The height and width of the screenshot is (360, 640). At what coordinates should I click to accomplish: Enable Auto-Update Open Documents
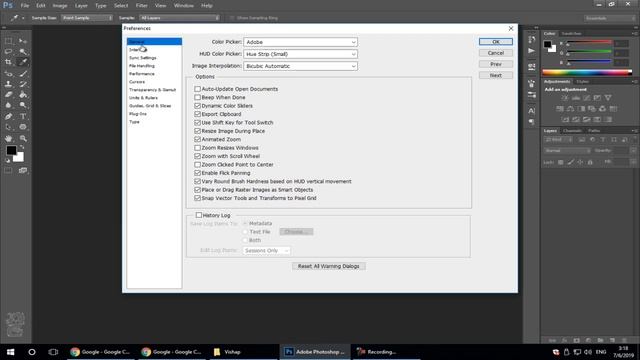tap(198, 89)
